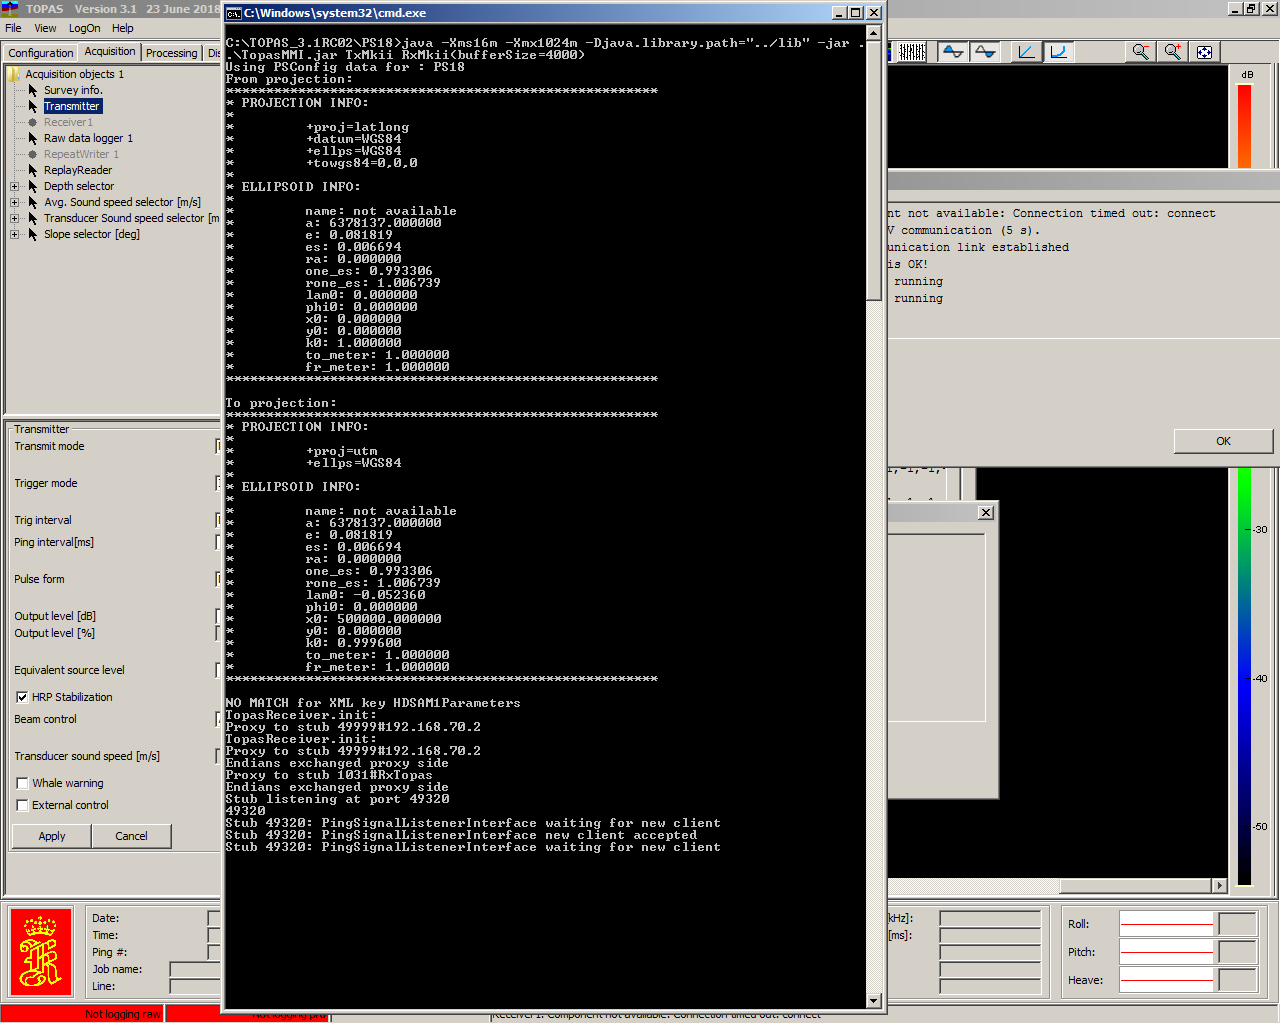
Task: Enable the Whale warning checkbox
Action: [x=22, y=783]
